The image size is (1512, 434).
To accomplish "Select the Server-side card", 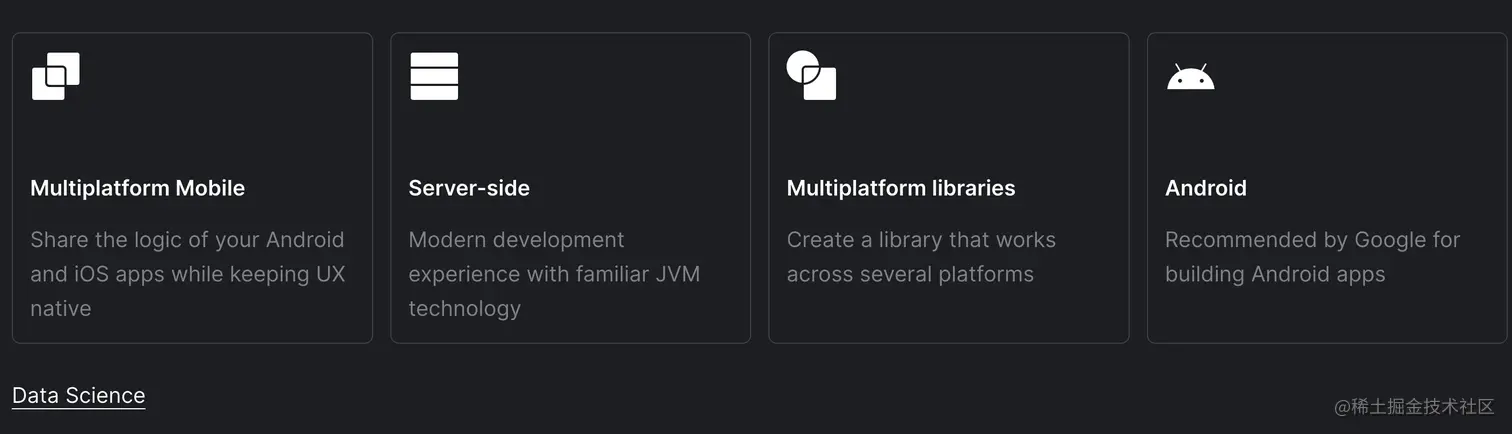I will pyautogui.click(x=570, y=188).
